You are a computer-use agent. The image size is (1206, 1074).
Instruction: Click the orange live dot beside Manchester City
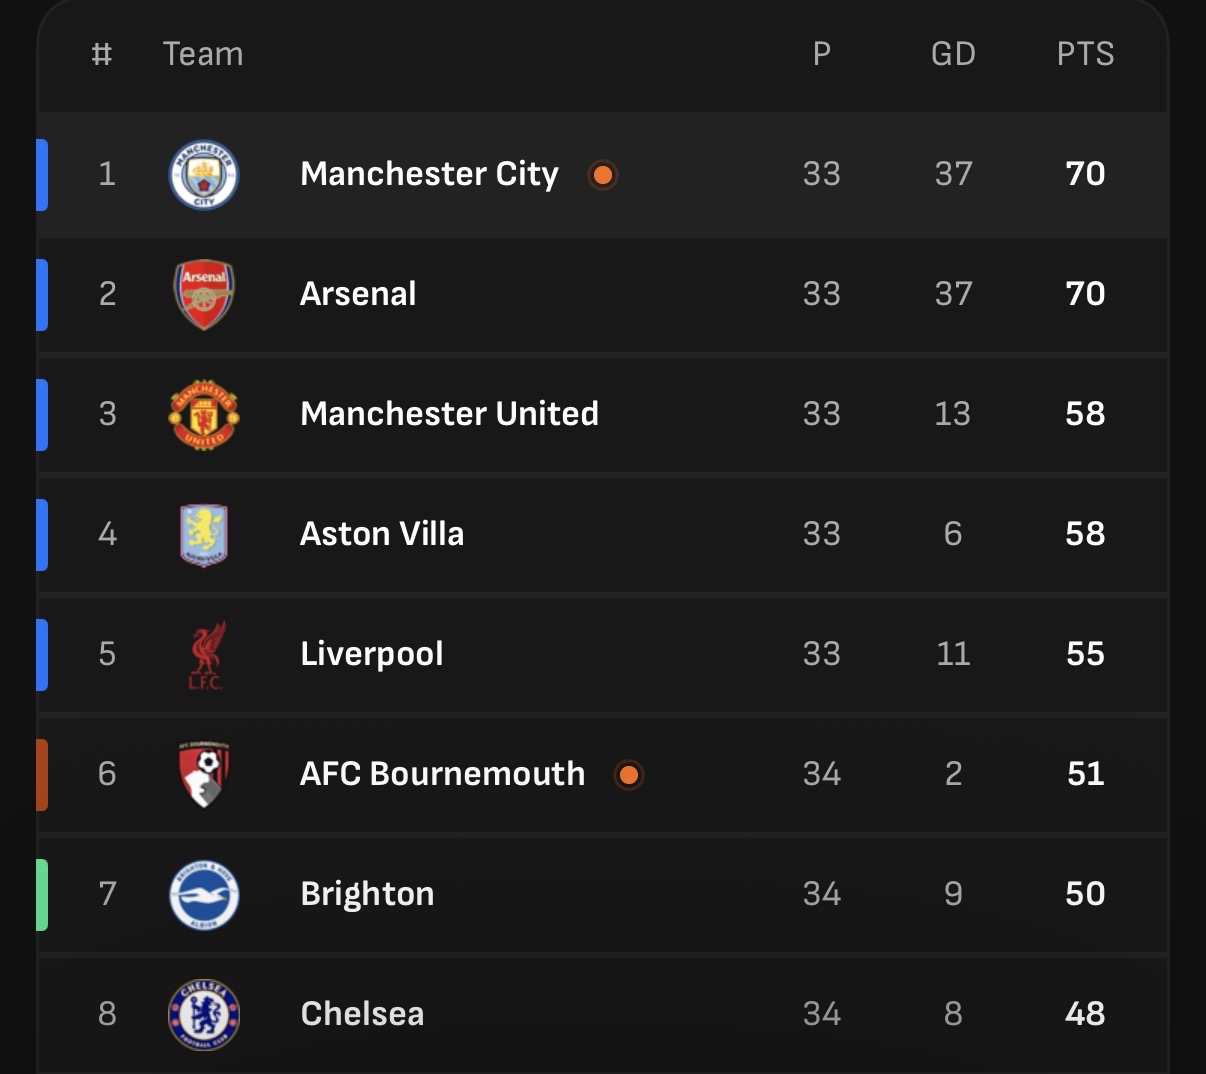pos(602,175)
